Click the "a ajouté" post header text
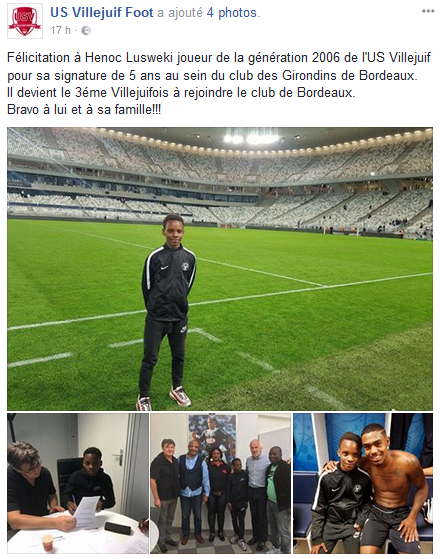The image size is (440, 559). (x=180, y=13)
